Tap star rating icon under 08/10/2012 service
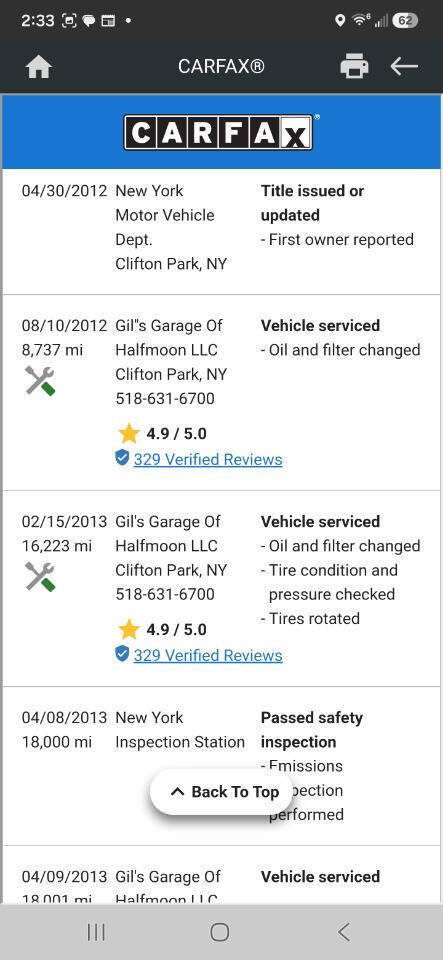The width and height of the screenshot is (443, 960). [128, 433]
